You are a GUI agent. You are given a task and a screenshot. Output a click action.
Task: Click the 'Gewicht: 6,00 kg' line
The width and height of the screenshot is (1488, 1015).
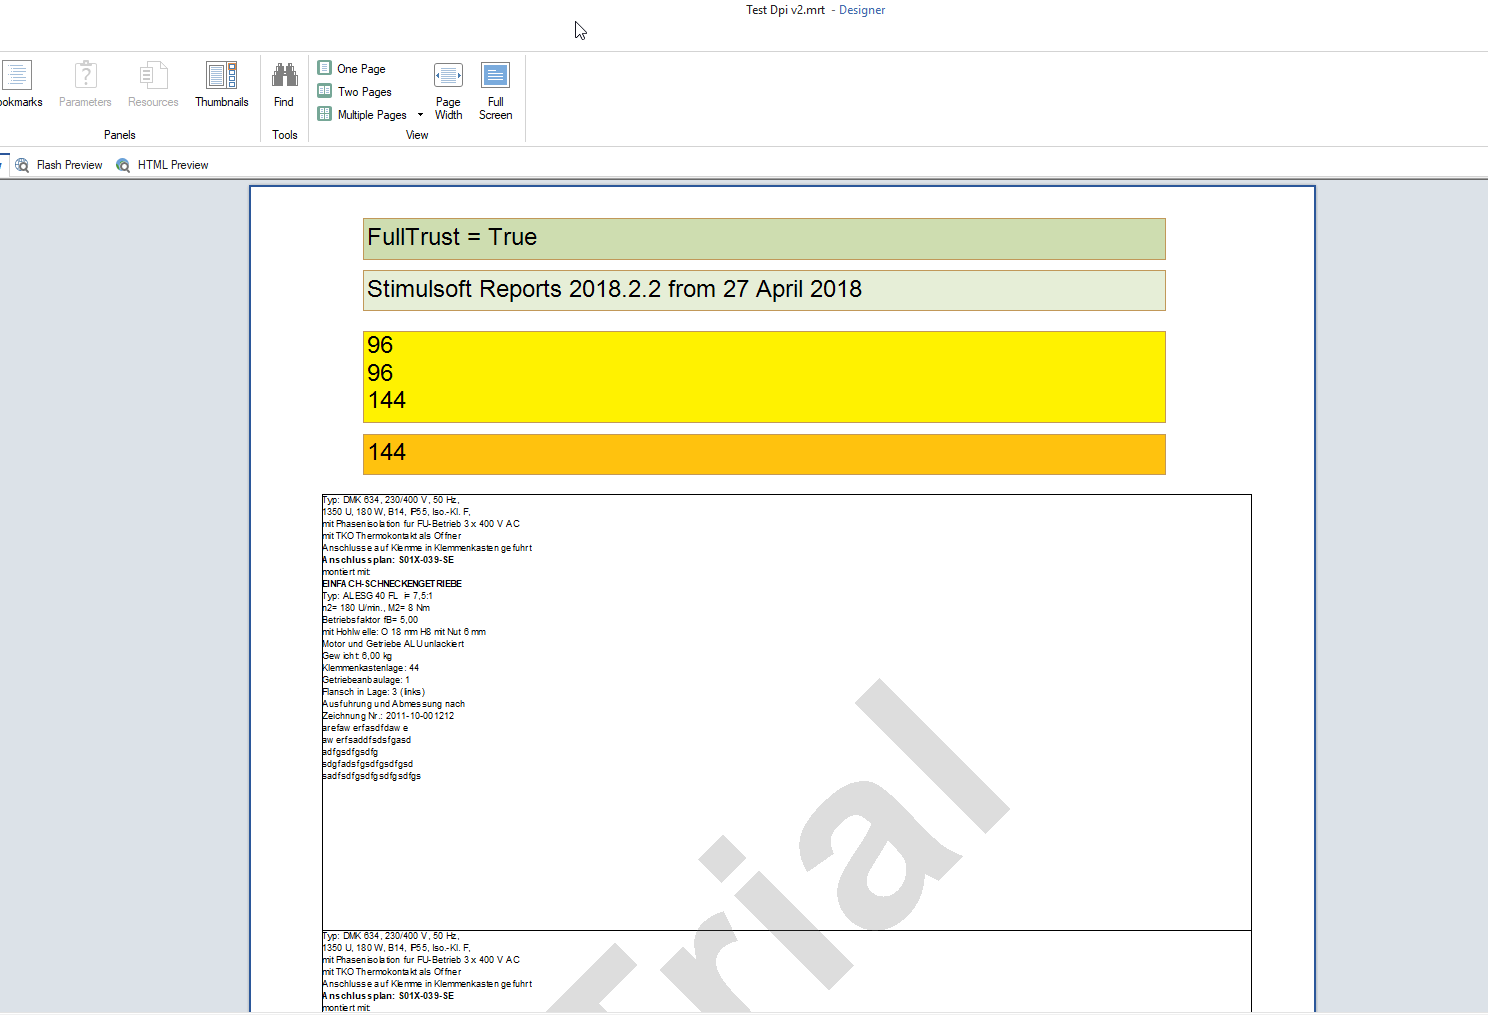tap(357, 656)
